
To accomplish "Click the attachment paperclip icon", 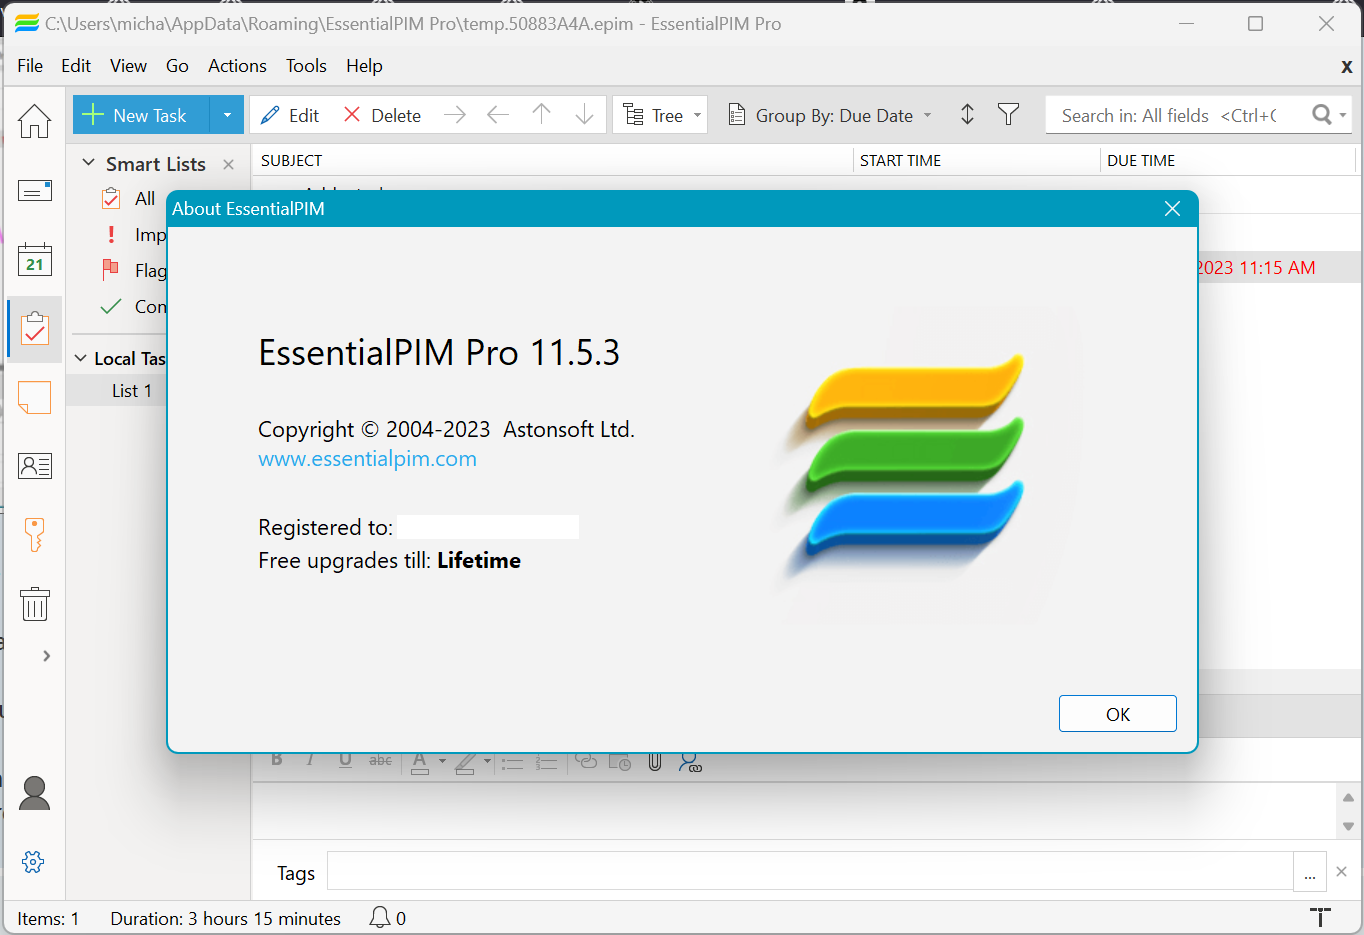I will (655, 762).
